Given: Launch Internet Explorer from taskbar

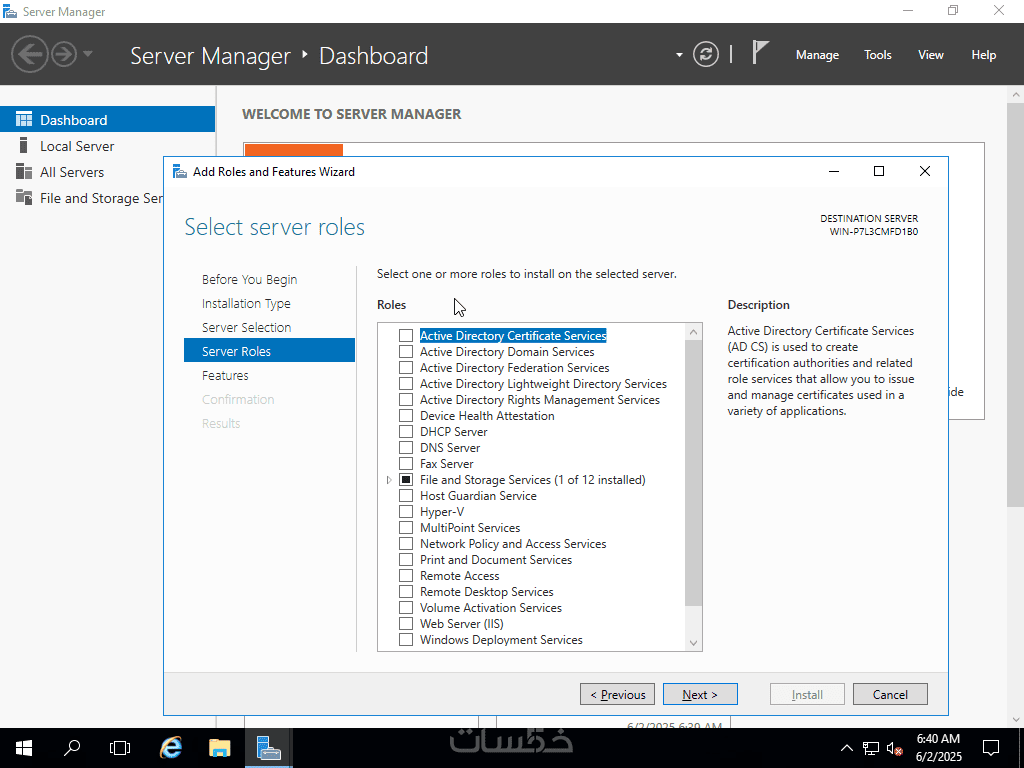Looking at the screenshot, I should coord(171,748).
